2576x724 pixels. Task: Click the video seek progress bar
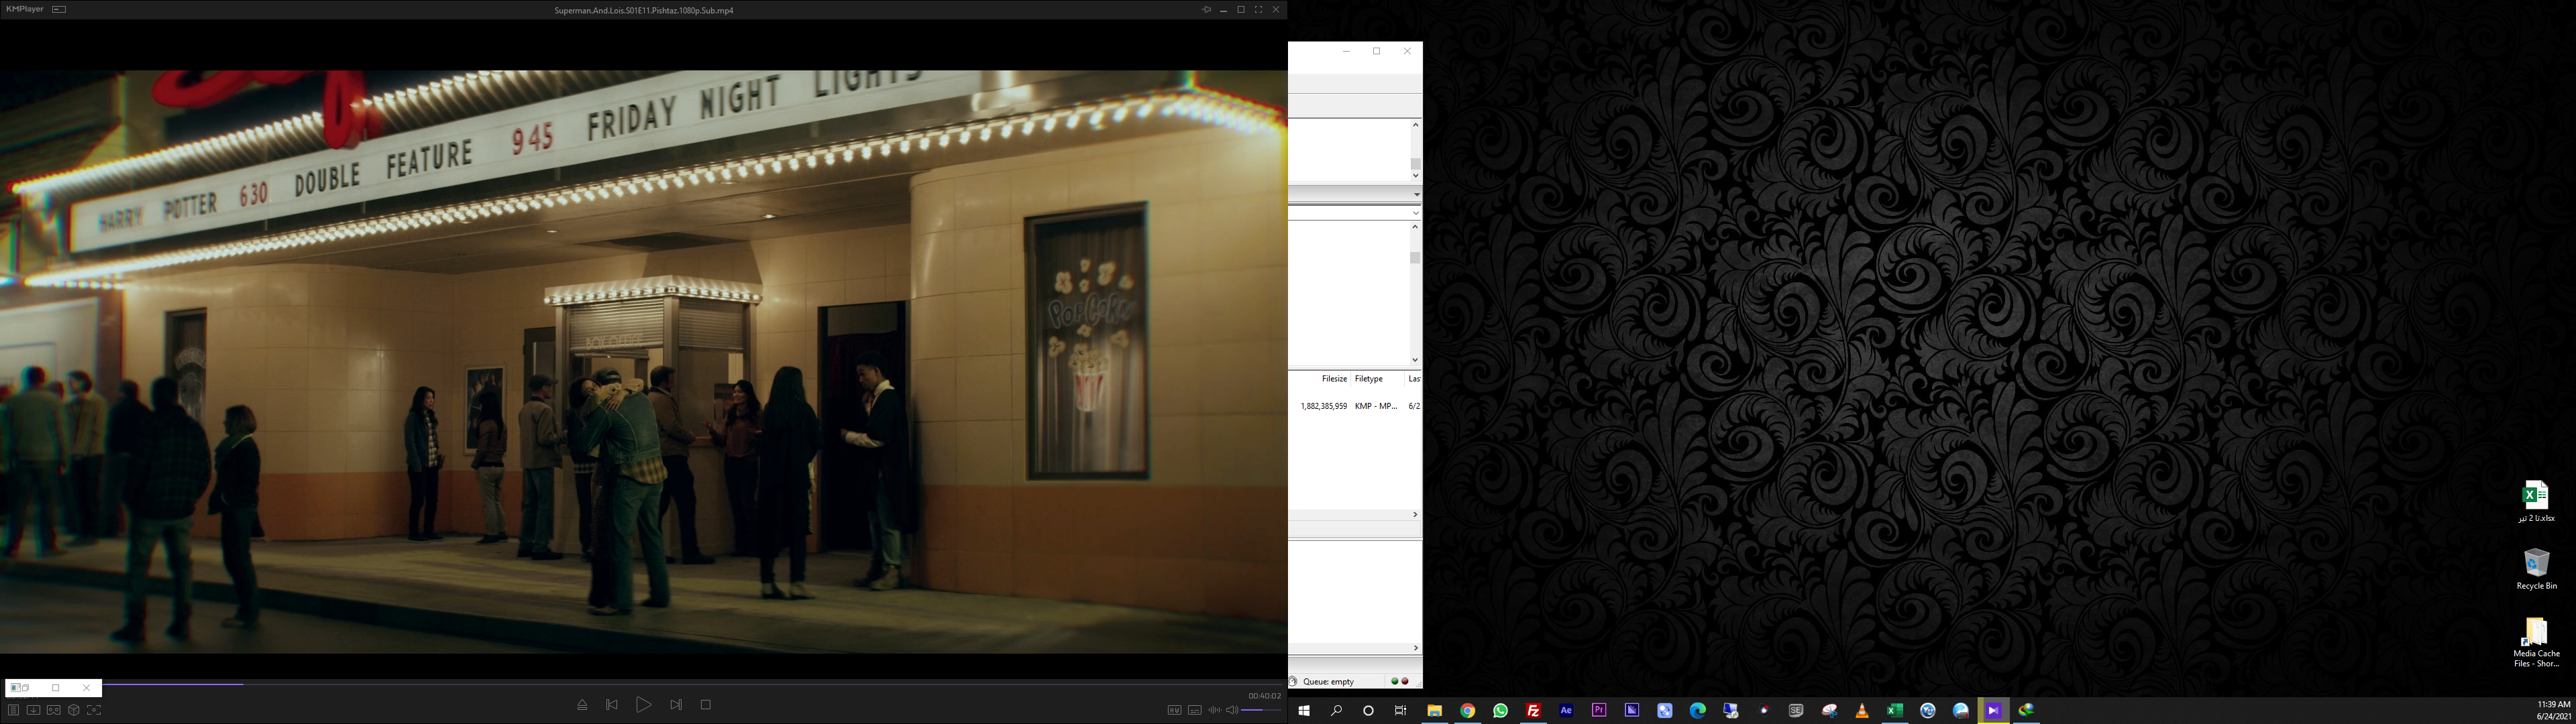click(x=640, y=684)
